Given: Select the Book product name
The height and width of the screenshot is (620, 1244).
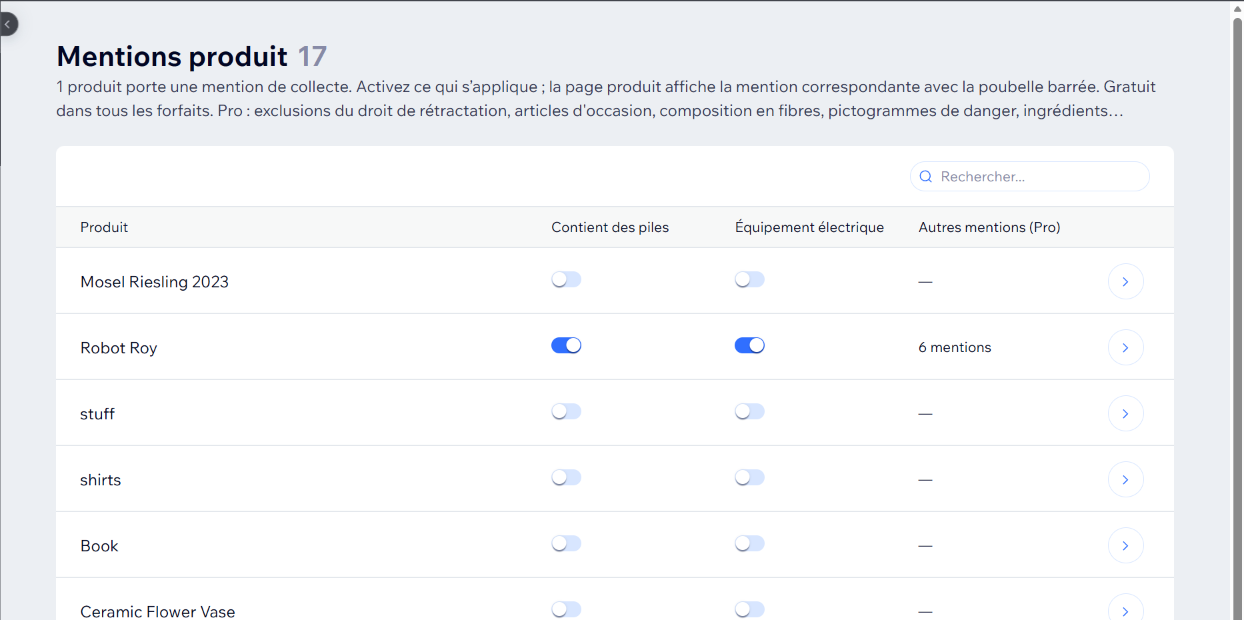Looking at the screenshot, I should point(99,546).
